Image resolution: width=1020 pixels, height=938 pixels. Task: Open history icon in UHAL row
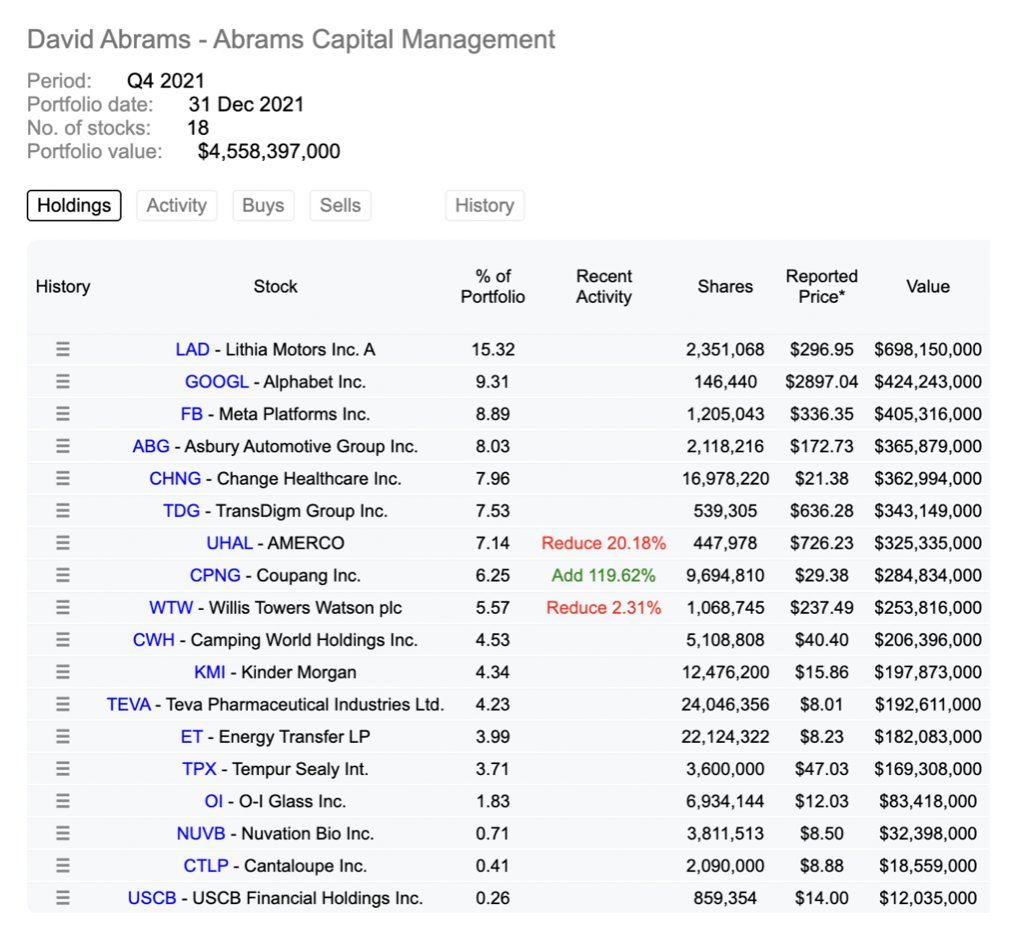[62, 543]
